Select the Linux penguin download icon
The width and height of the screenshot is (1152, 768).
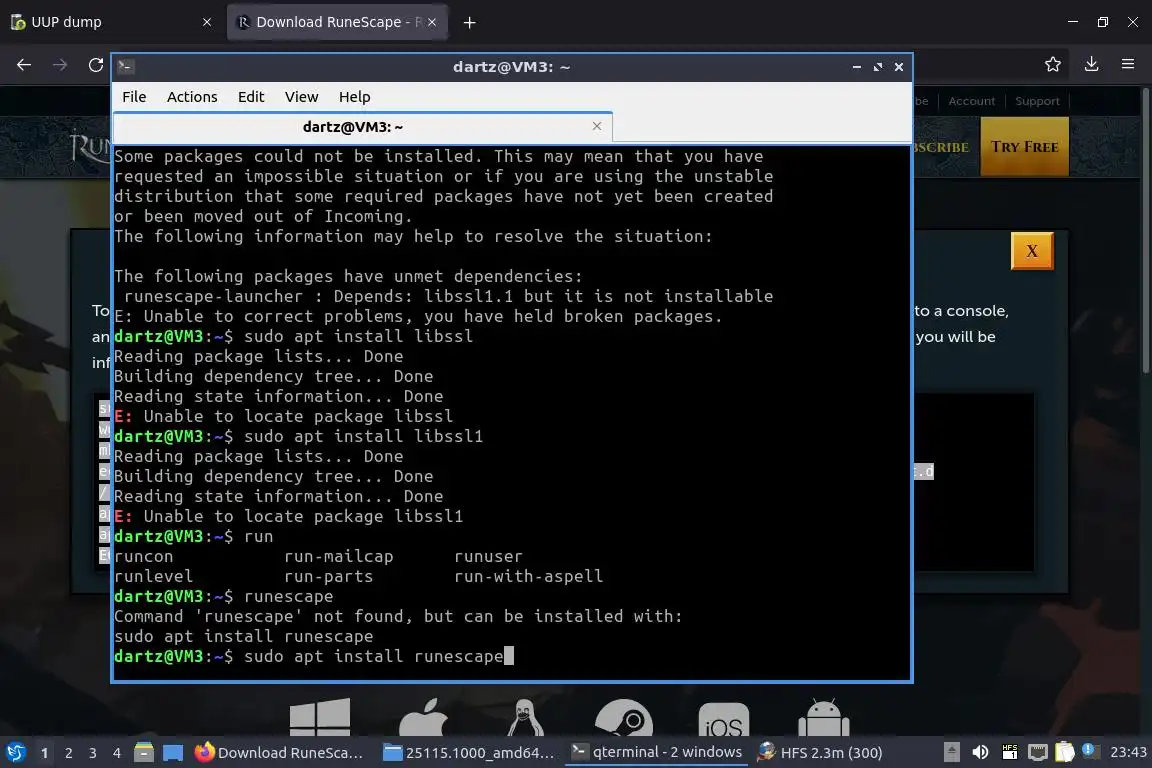(x=525, y=717)
